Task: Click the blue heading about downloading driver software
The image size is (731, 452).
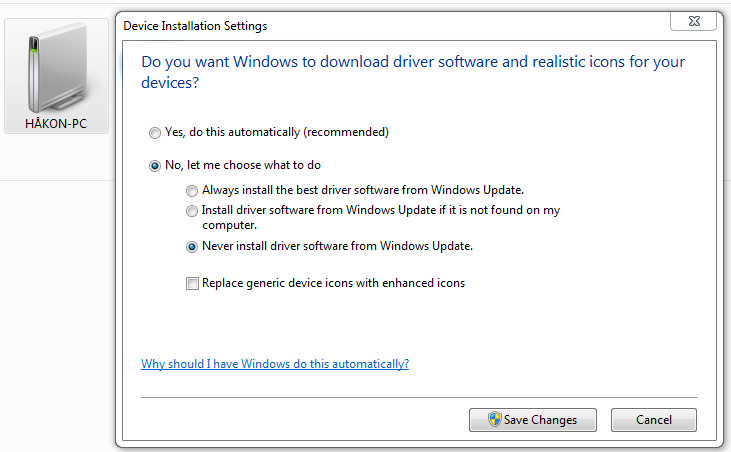Action: click(413, 72)
